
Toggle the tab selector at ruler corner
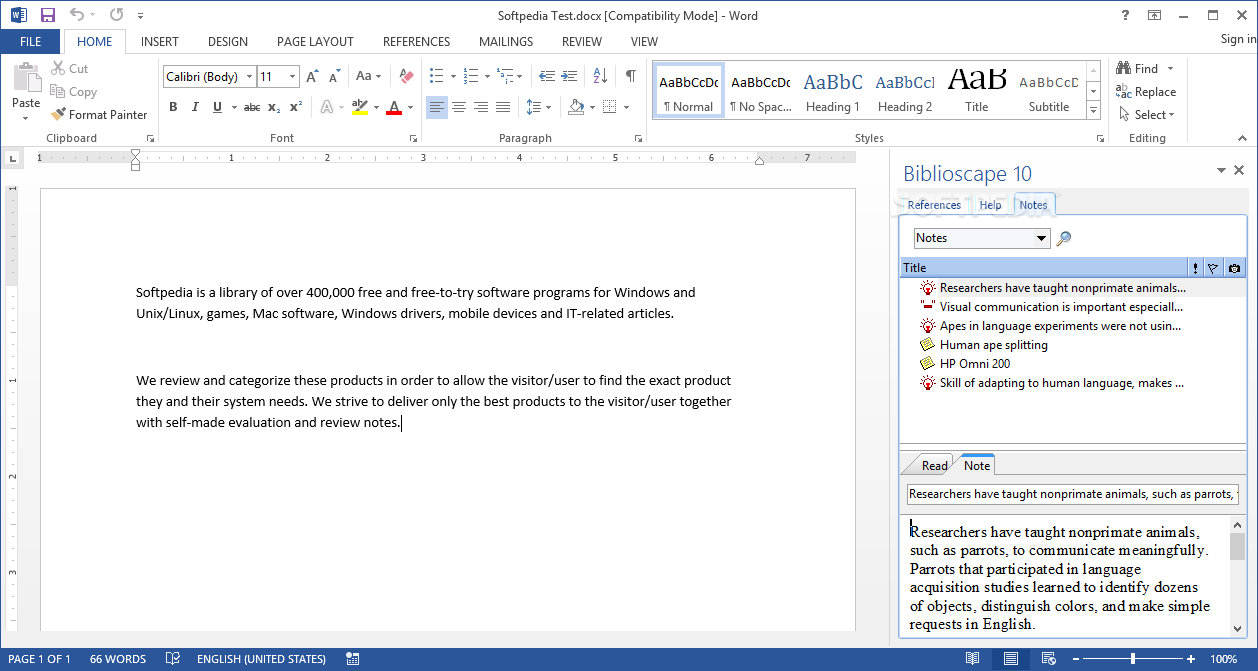(x=12, y=157)
